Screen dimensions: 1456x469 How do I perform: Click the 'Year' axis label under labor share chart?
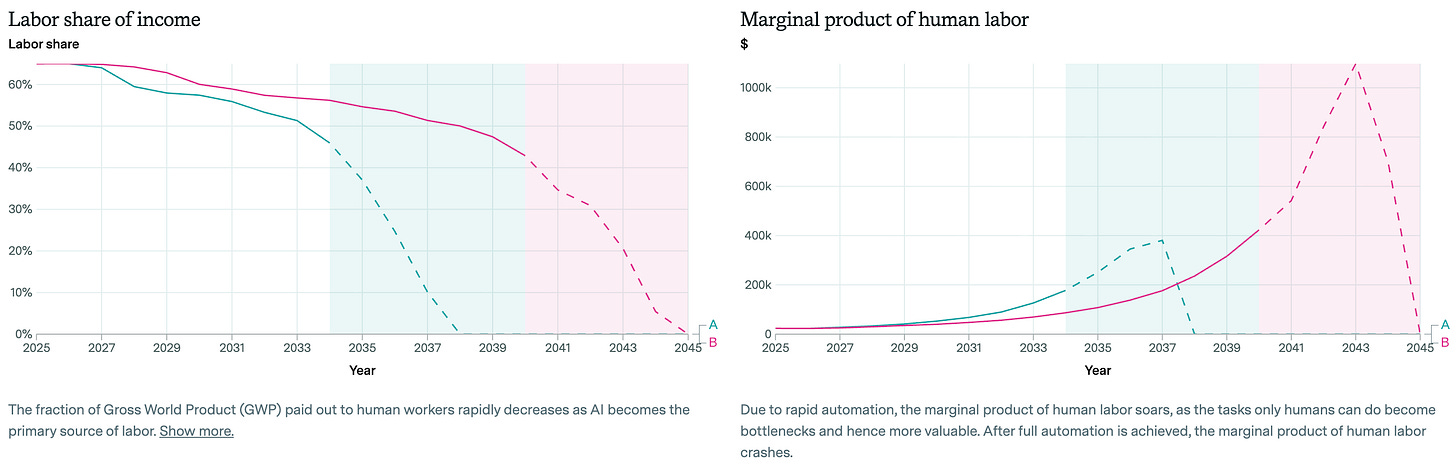tap(362, 370)
